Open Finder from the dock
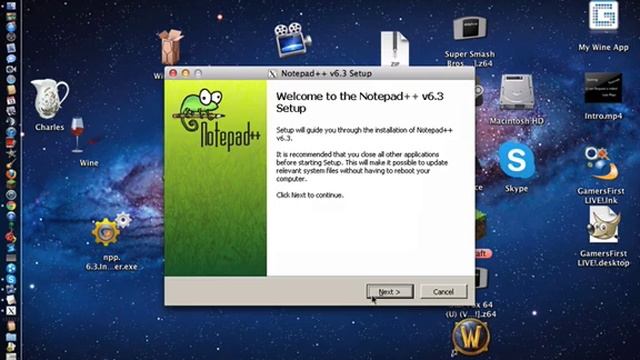640x360 pixels. coord(11,6)
